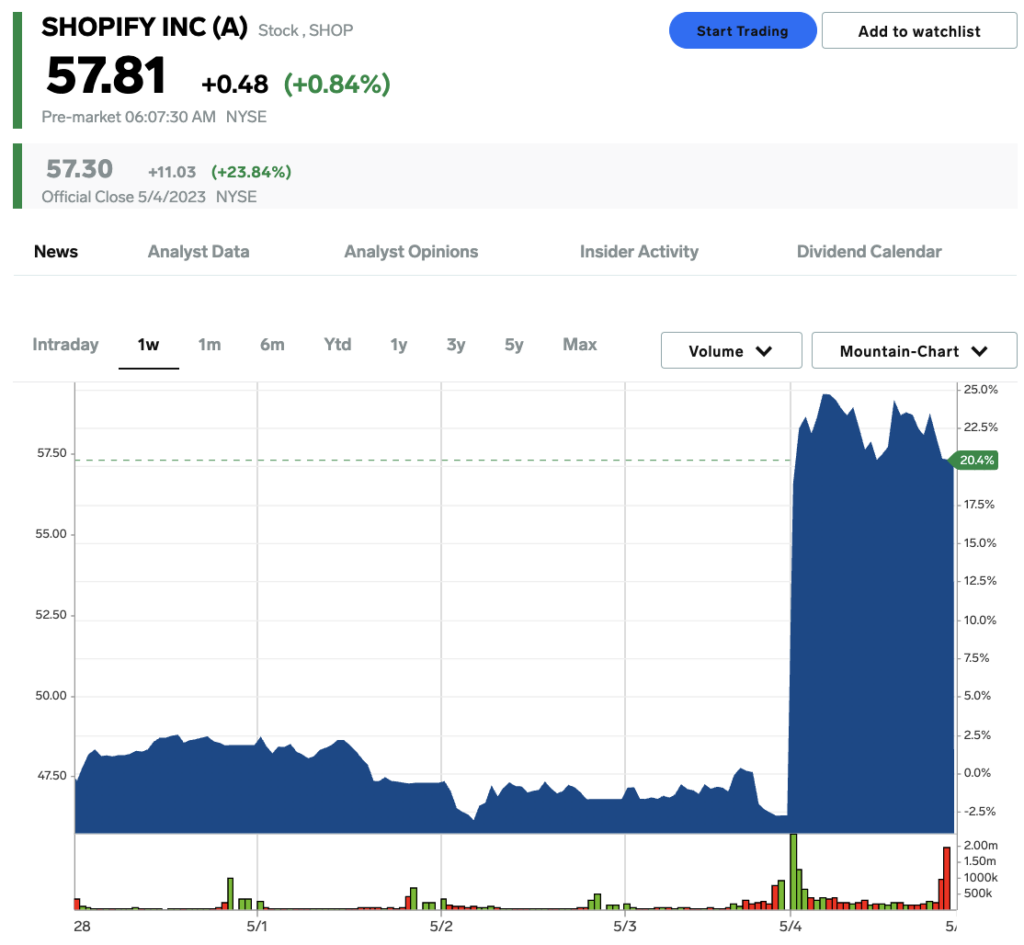Click the "Stock , SHOP" ticker label
Viewport: 1024px width, 945px height.
click(x=306, y=30)
